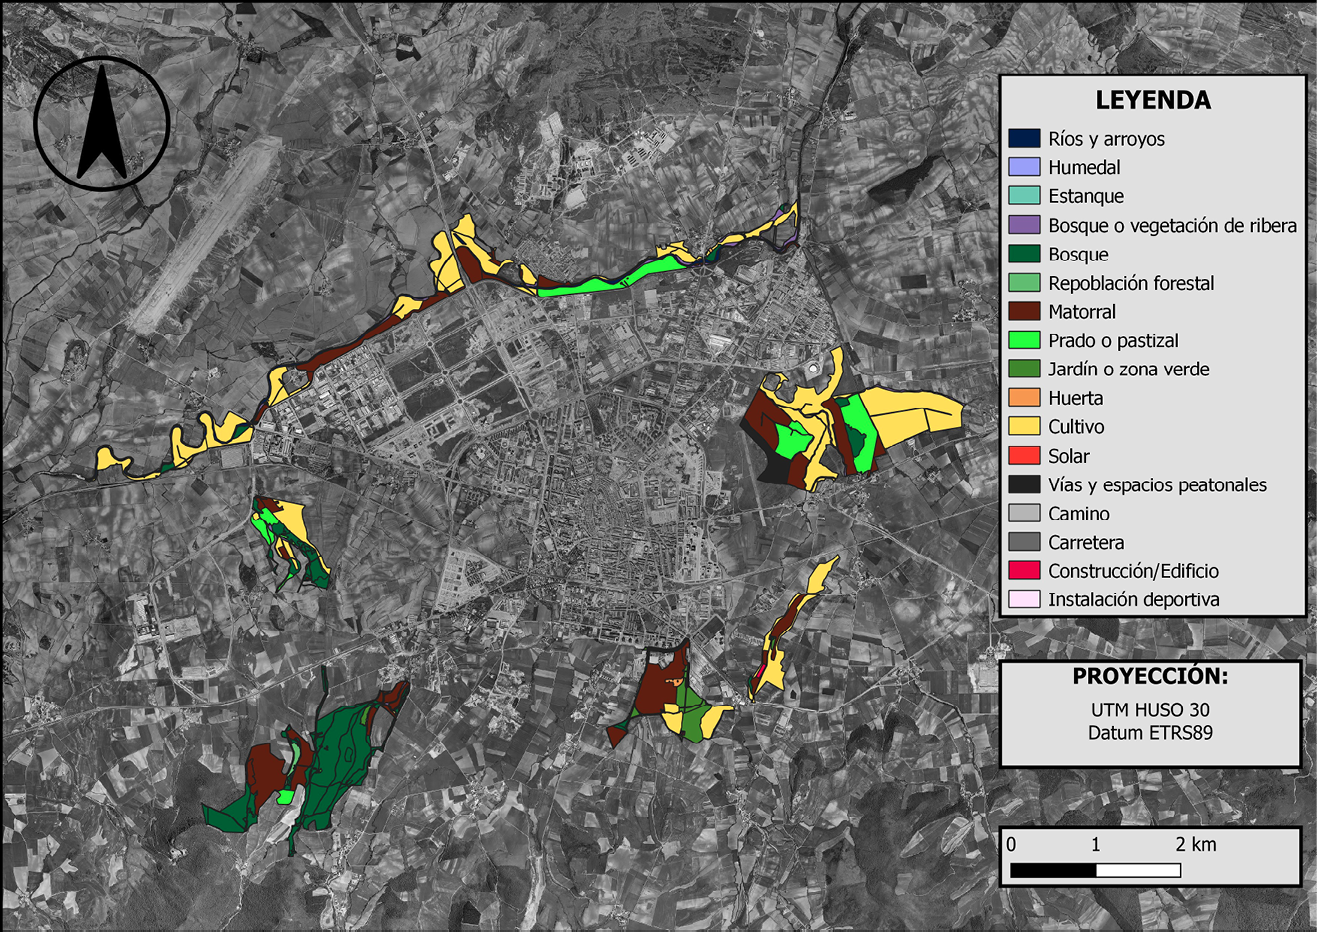1317x933 pixels.
Task: Click the Ríos y arroyos color swatch
Action: pyautogui.click(x=1024, y=139)
